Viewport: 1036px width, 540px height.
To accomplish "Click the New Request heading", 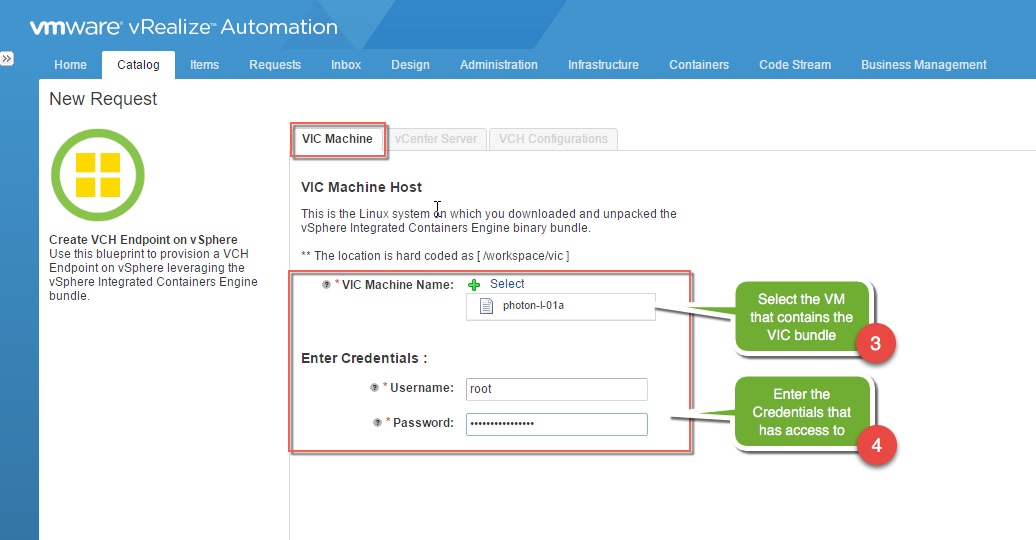I will click(x=103, y=99).
